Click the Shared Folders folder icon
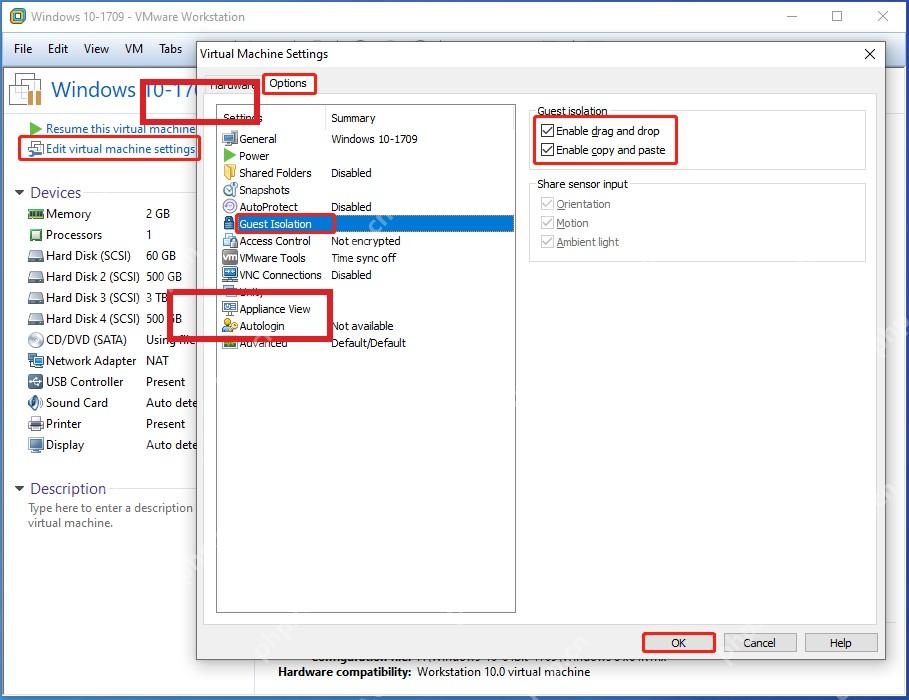The image size is (909, 700). tap(230, 172)
